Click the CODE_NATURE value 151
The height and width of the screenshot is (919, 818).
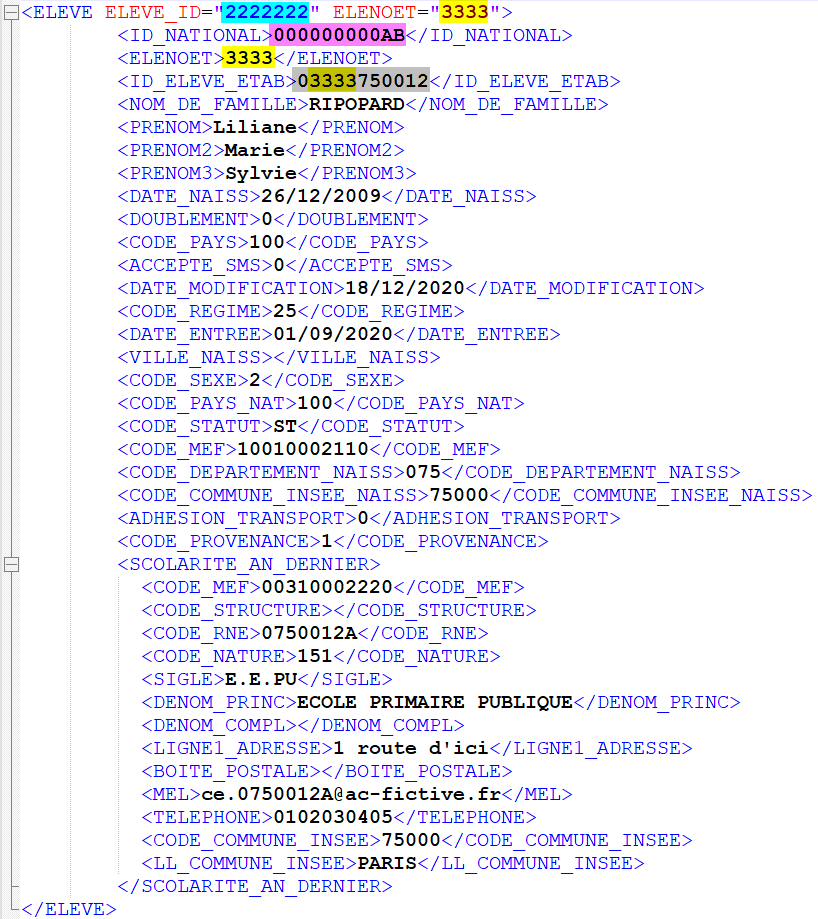coord(315,656)
